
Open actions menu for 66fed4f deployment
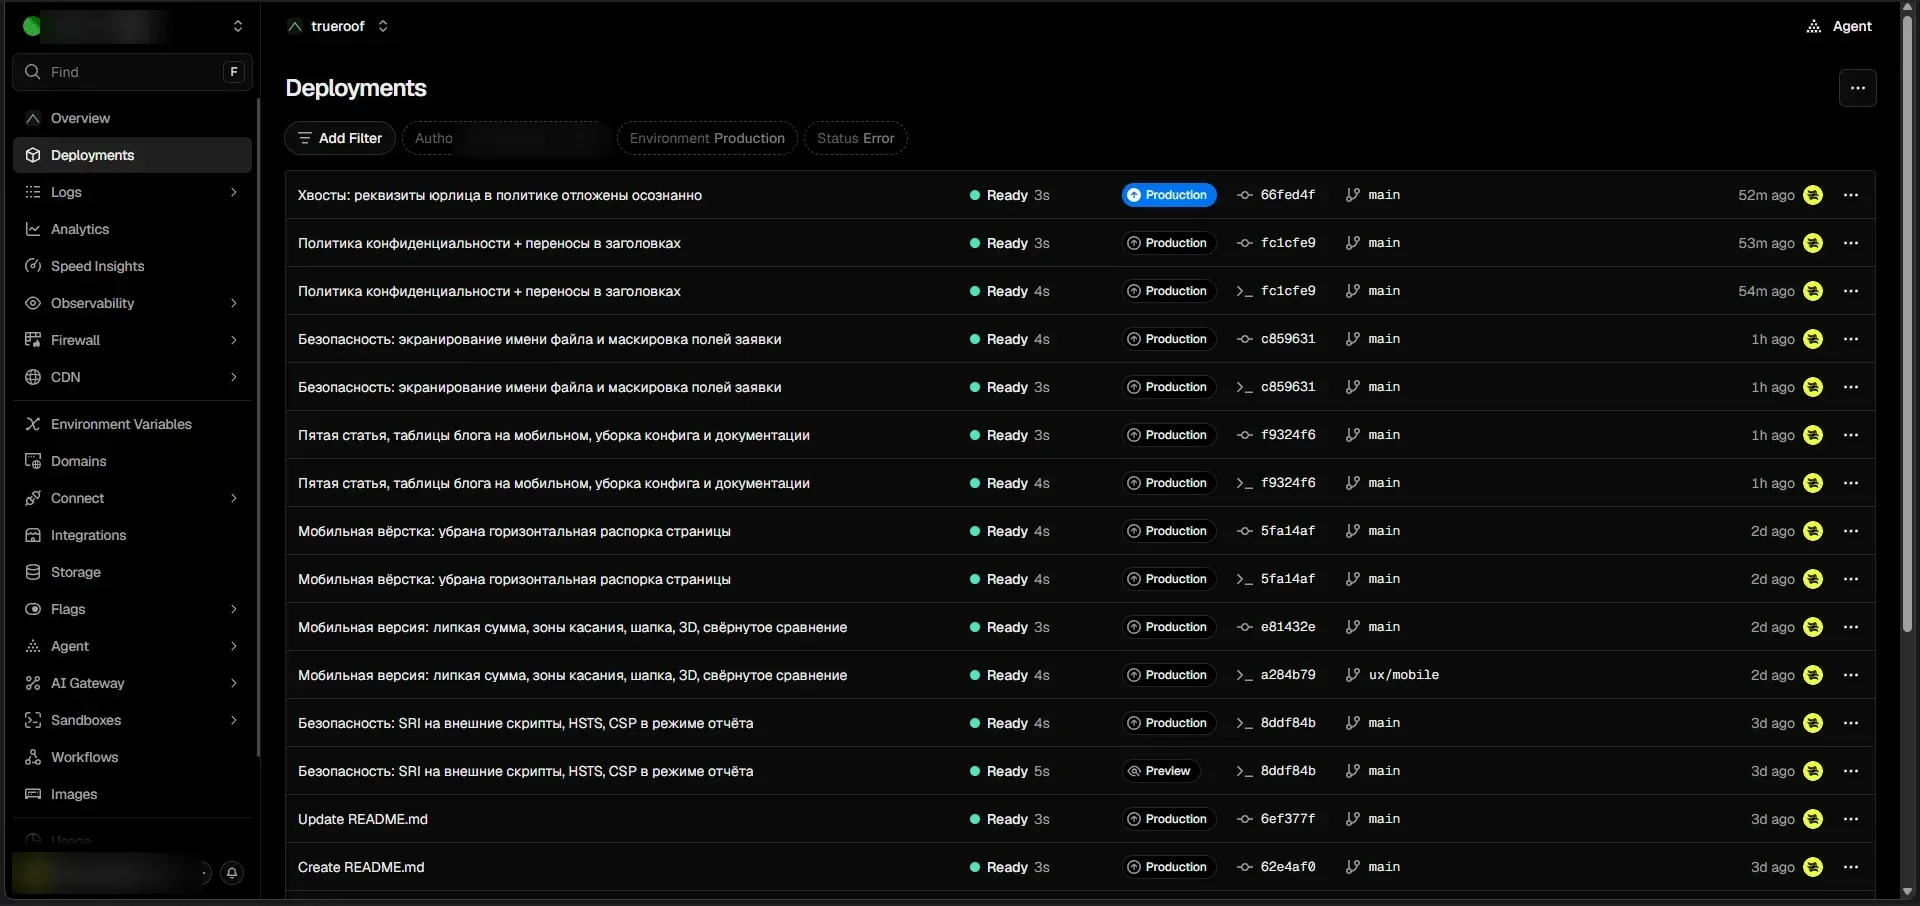click(1851, 195)
